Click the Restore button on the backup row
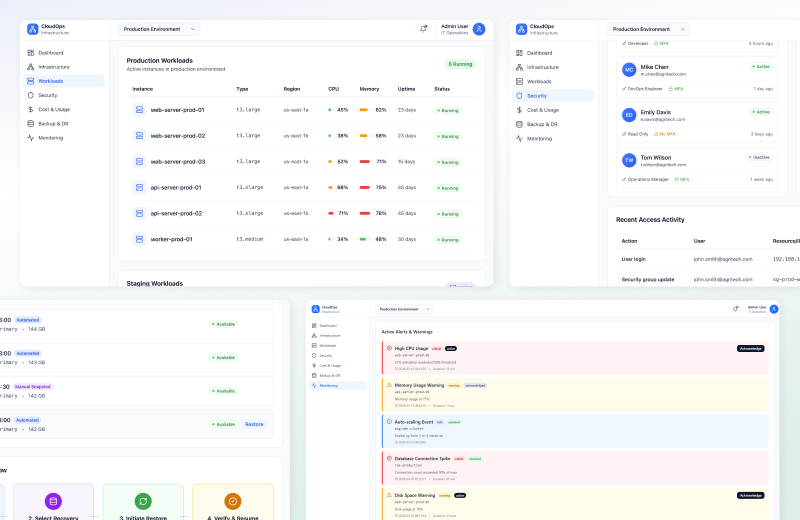The image size is (800, 520). [255, 424]
